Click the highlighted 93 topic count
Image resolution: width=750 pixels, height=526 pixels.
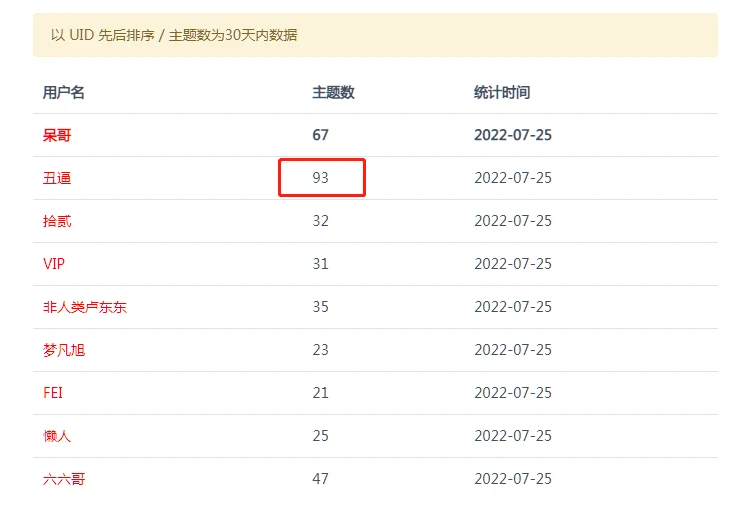[x=321, y=178]
